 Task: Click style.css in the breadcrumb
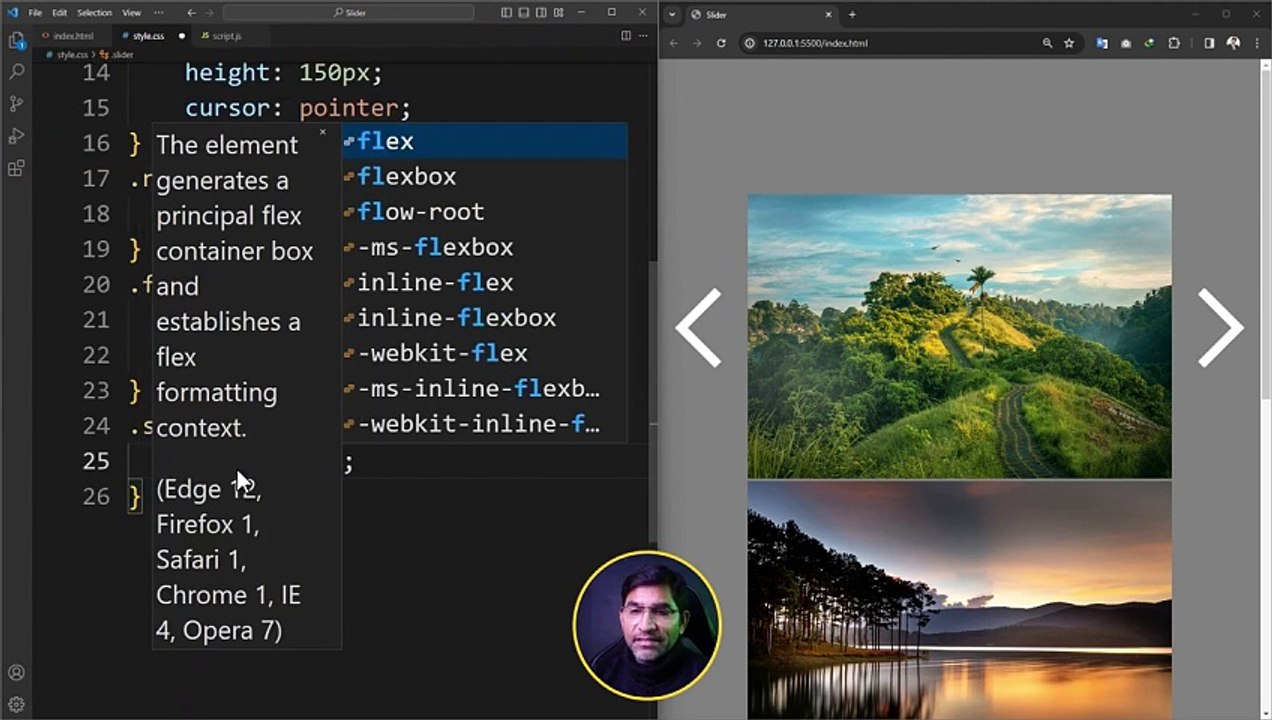(x=71, y=55)
